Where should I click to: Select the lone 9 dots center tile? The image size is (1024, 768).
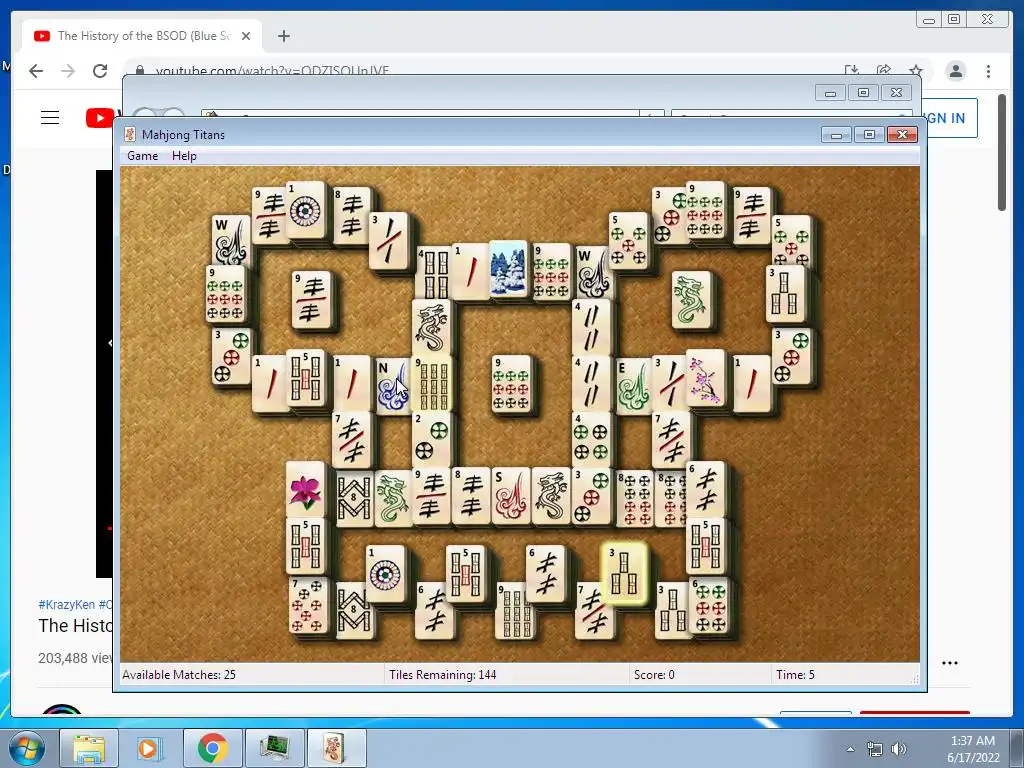512,383
